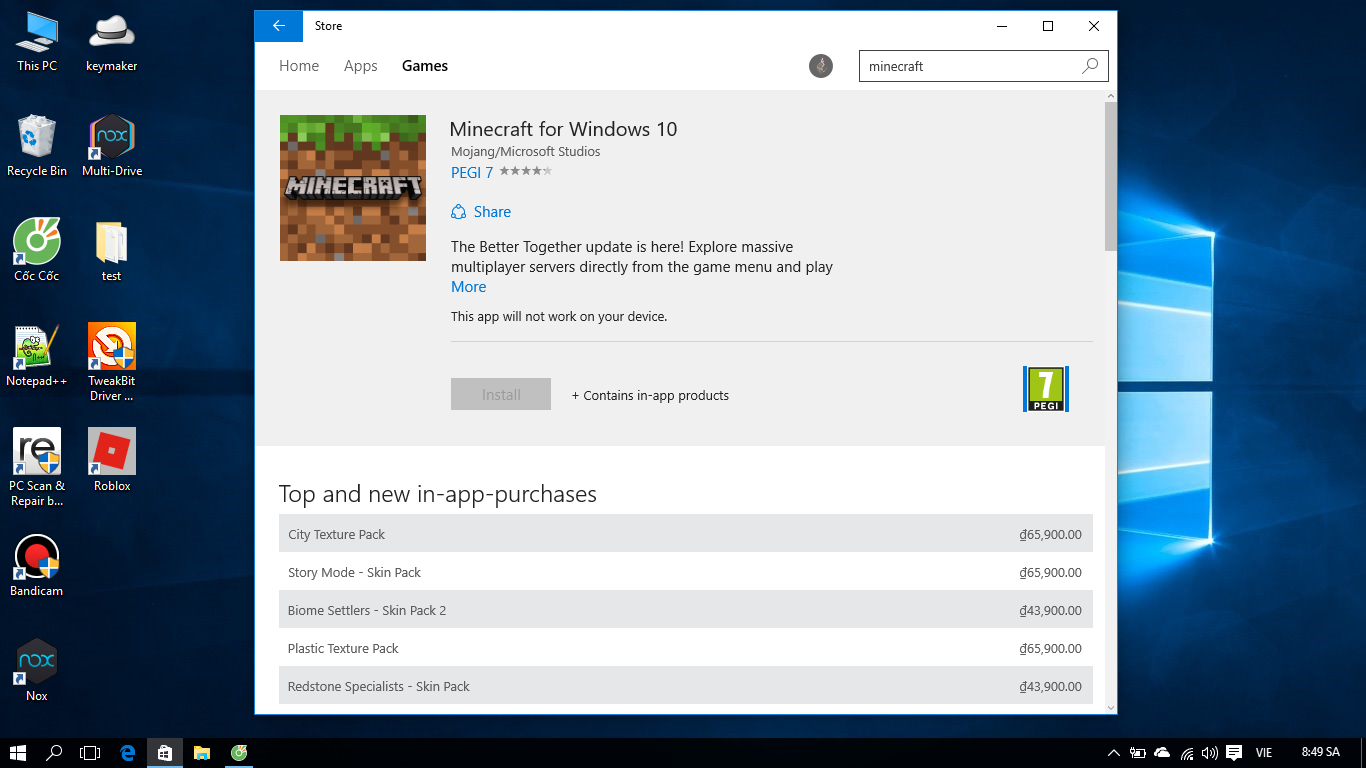Switch to the Apps tab

point(361,66)
